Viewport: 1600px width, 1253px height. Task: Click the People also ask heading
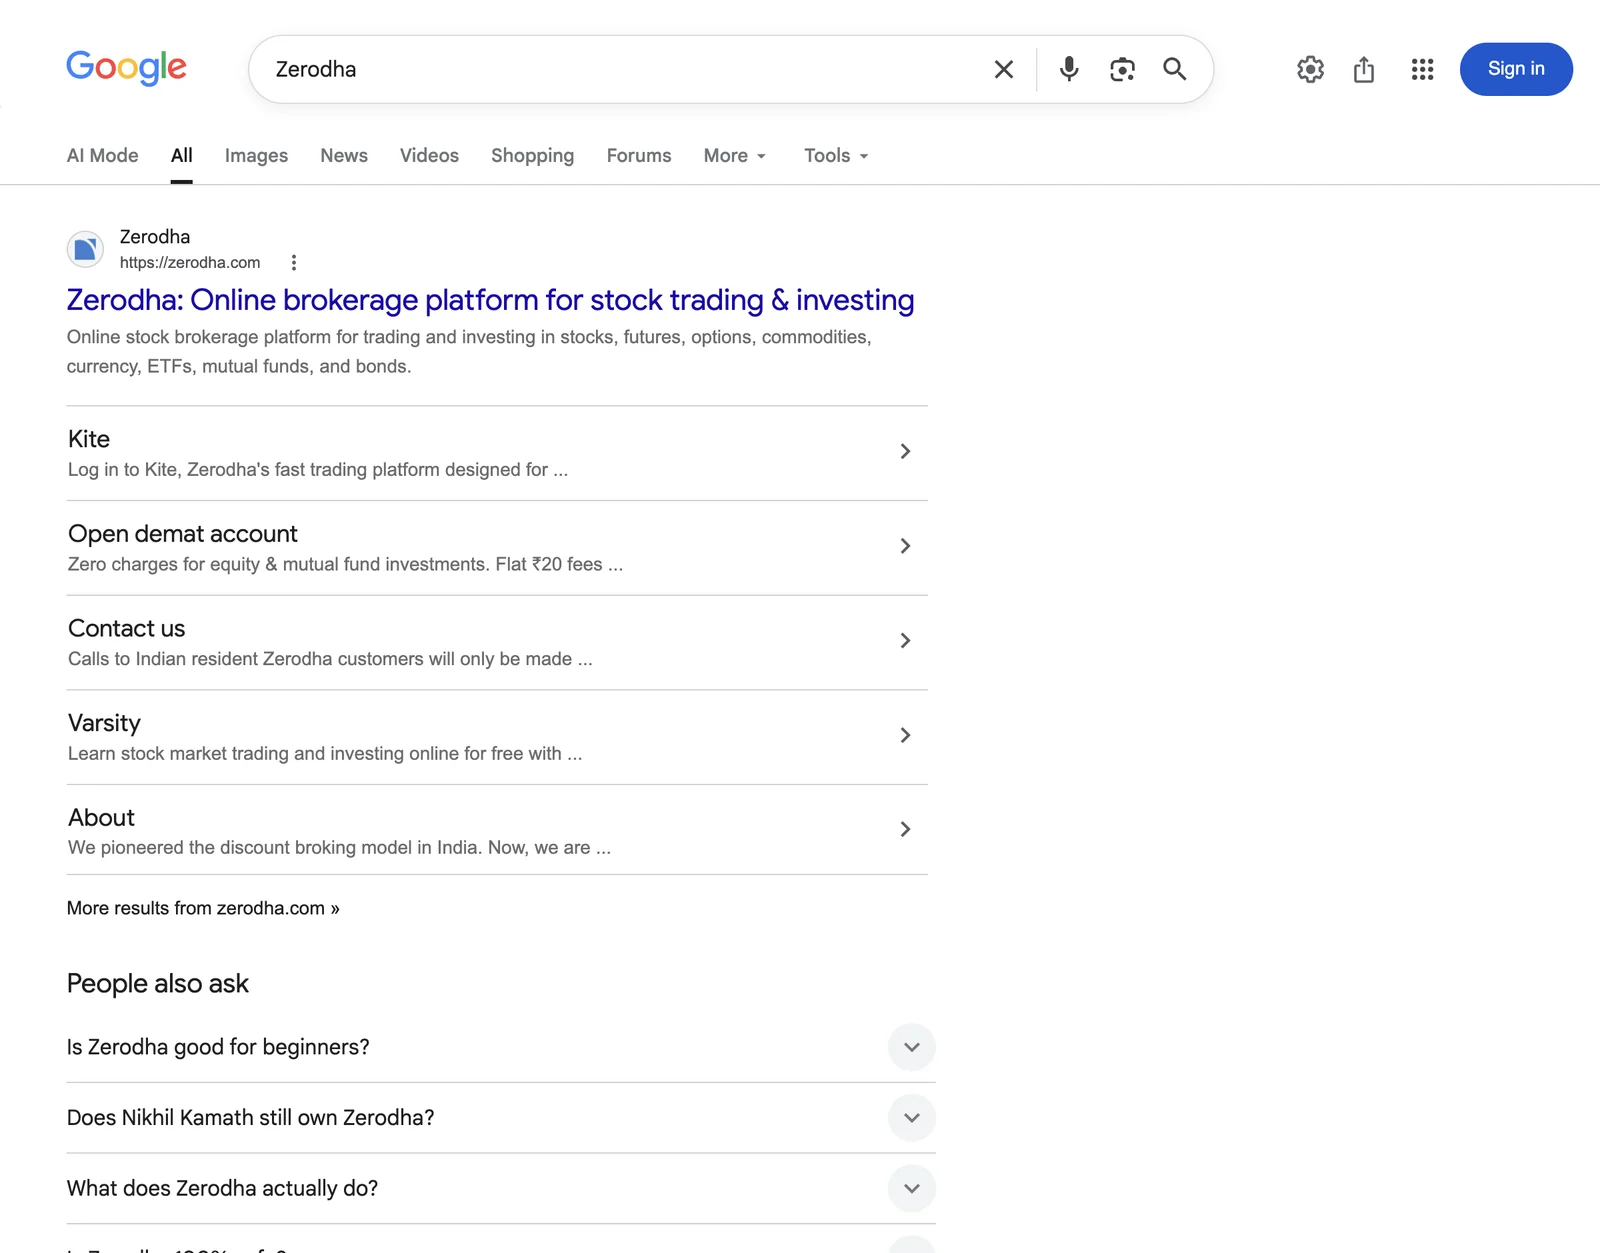[158, 984]
